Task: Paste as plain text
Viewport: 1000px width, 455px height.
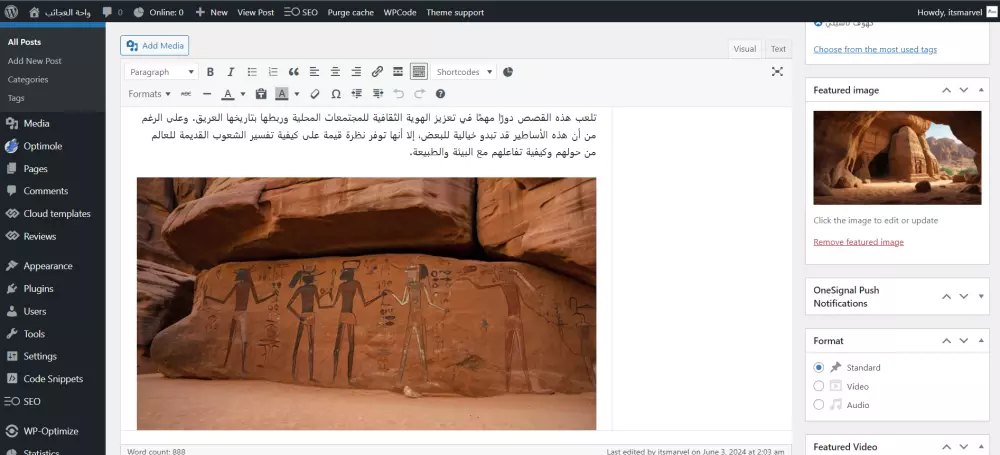Action: [261, 94]
